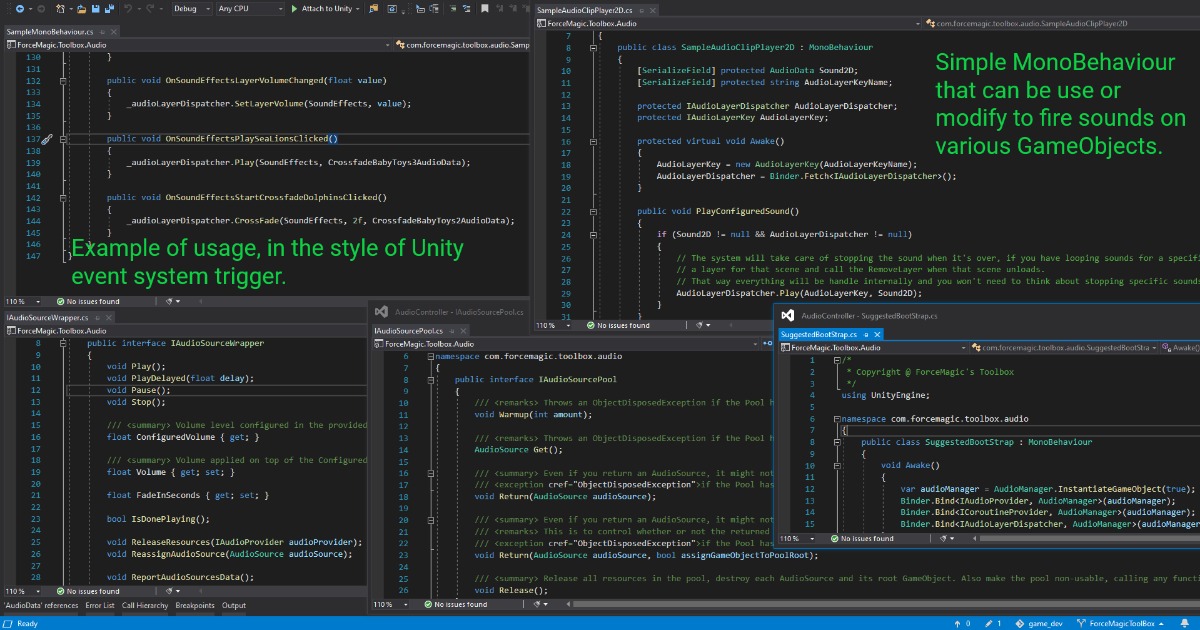The width and height of the screenshot is (1200, 630).
Task: Switch to the Error List tab
Action: tap(99, 606)
